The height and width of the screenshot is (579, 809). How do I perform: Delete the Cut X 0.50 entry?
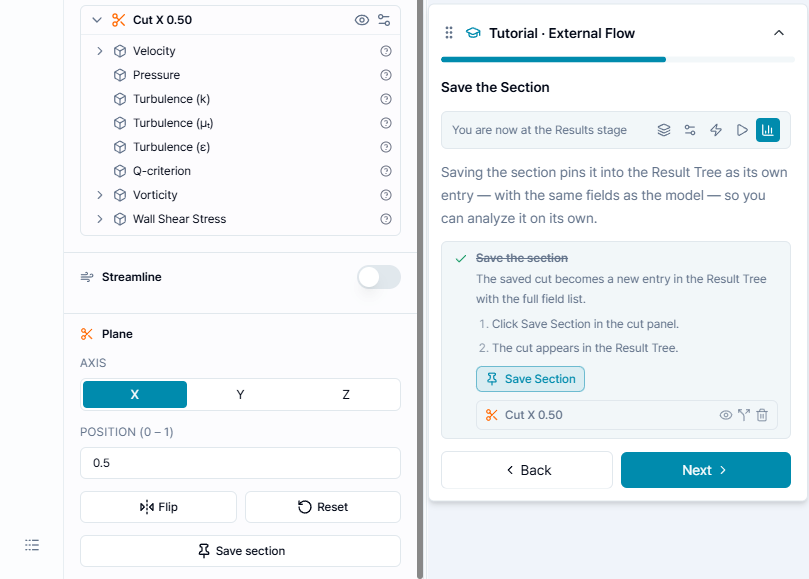pyautogui.click(x=762, y=415)
